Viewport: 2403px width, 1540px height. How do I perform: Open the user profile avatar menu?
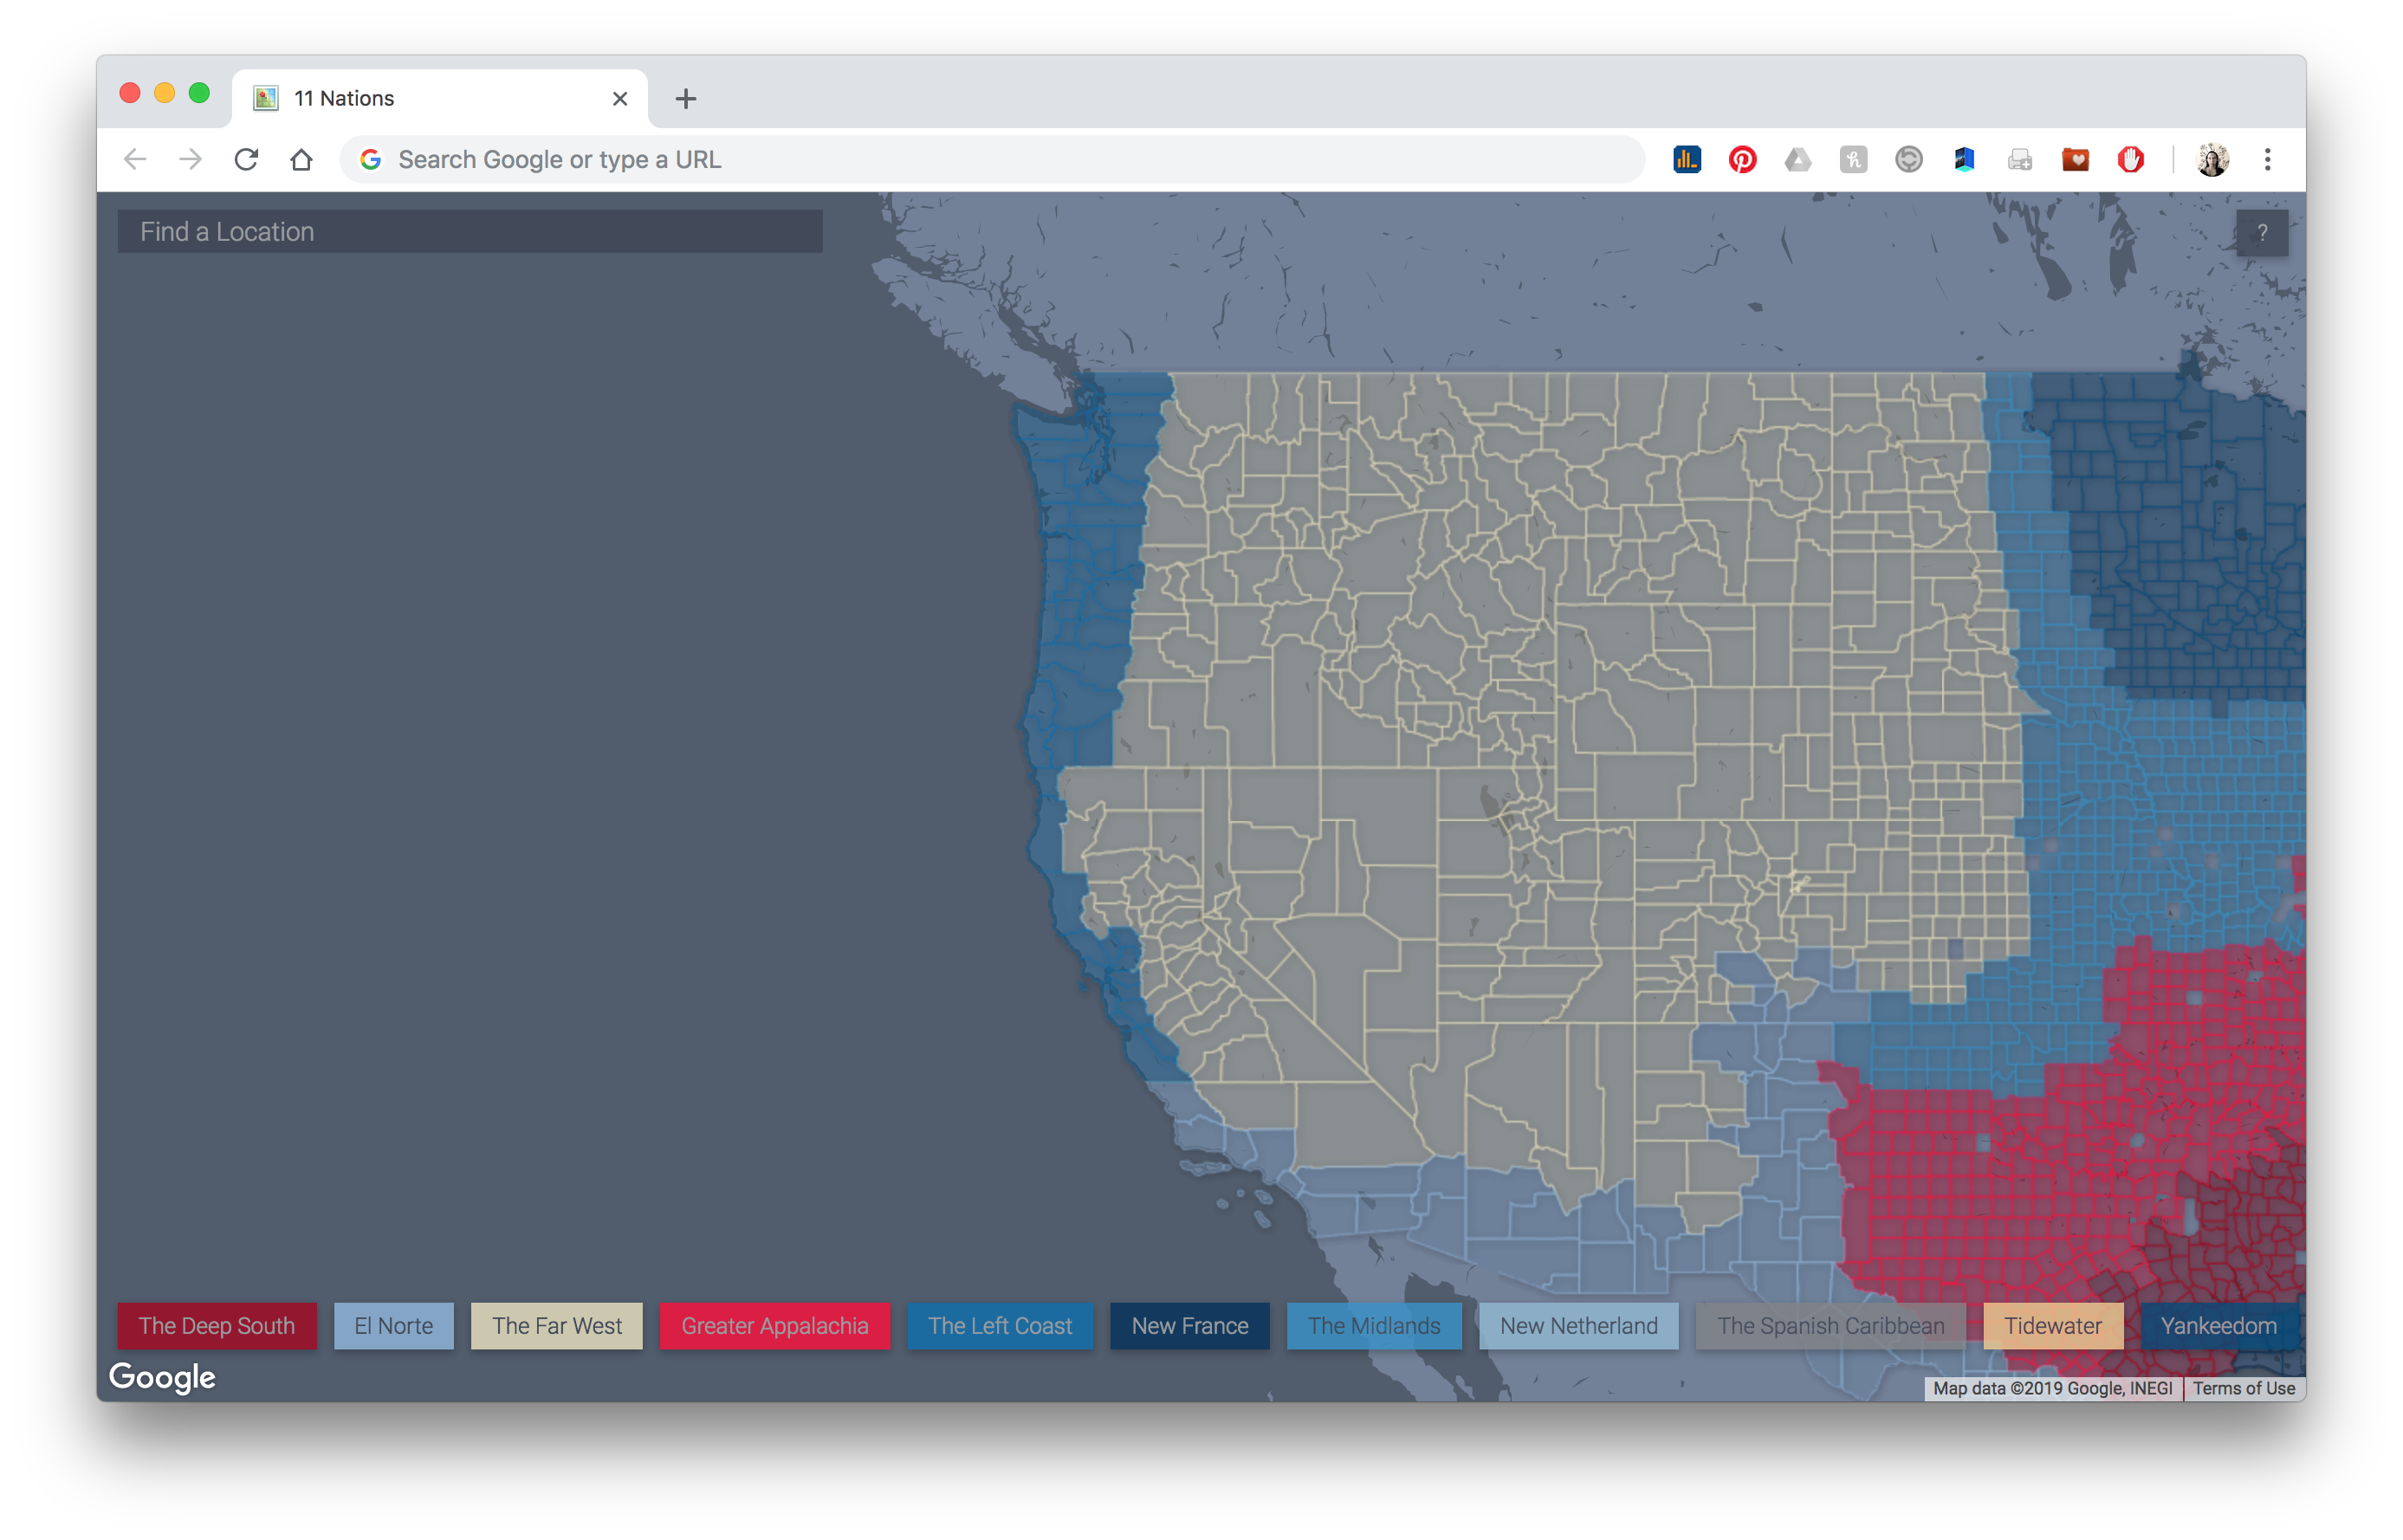(2212, 160)
